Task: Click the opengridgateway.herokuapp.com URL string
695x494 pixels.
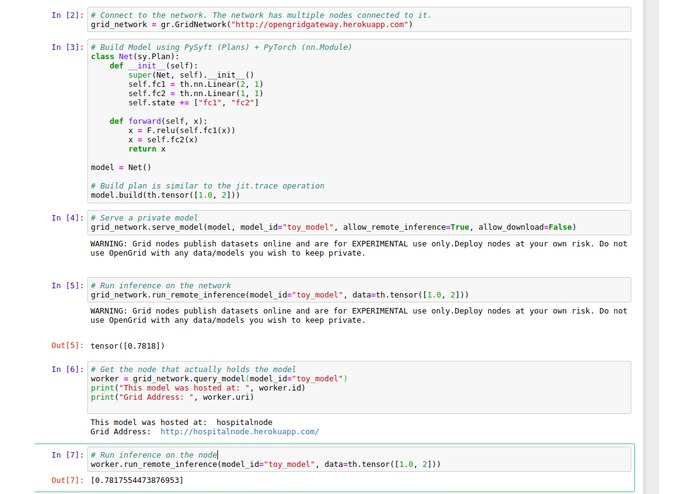Action: [318, 24]
